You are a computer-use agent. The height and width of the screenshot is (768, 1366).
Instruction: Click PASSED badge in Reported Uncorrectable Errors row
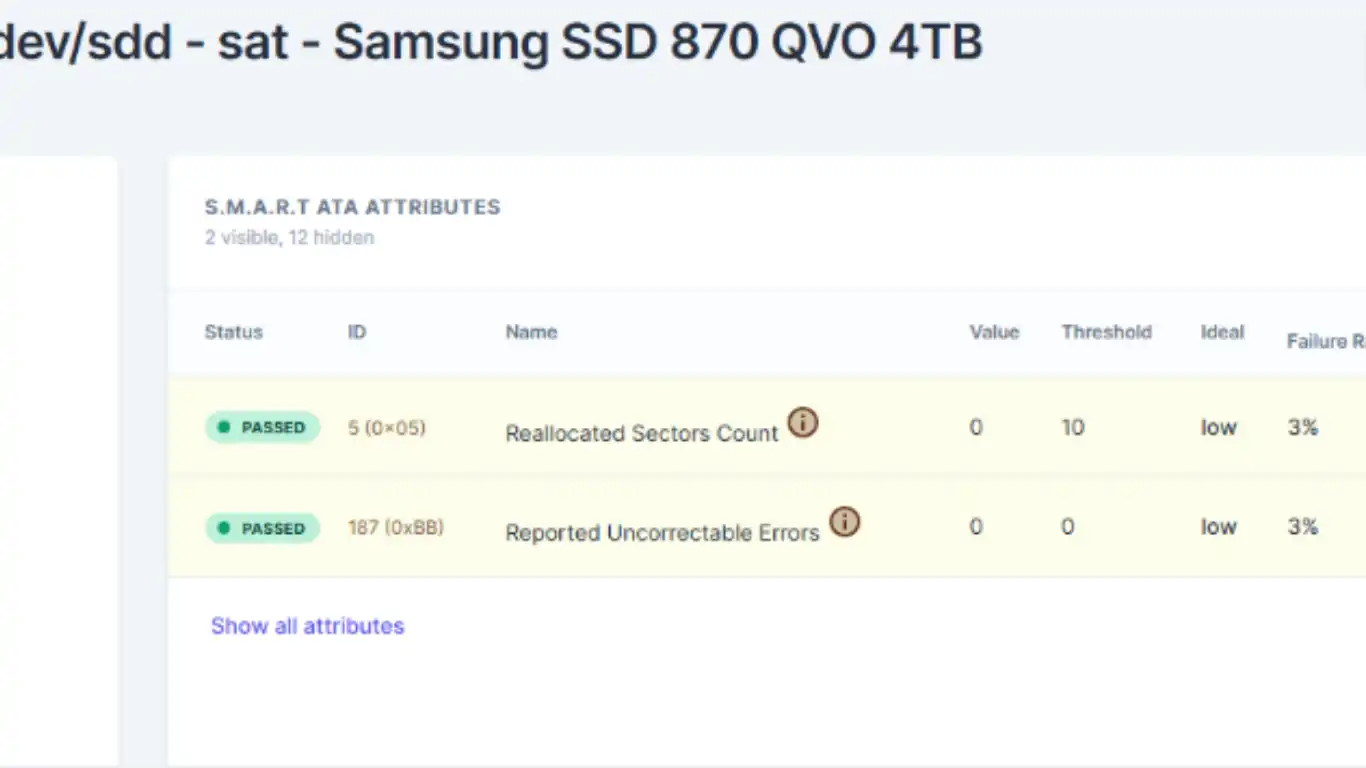(262, 528)
